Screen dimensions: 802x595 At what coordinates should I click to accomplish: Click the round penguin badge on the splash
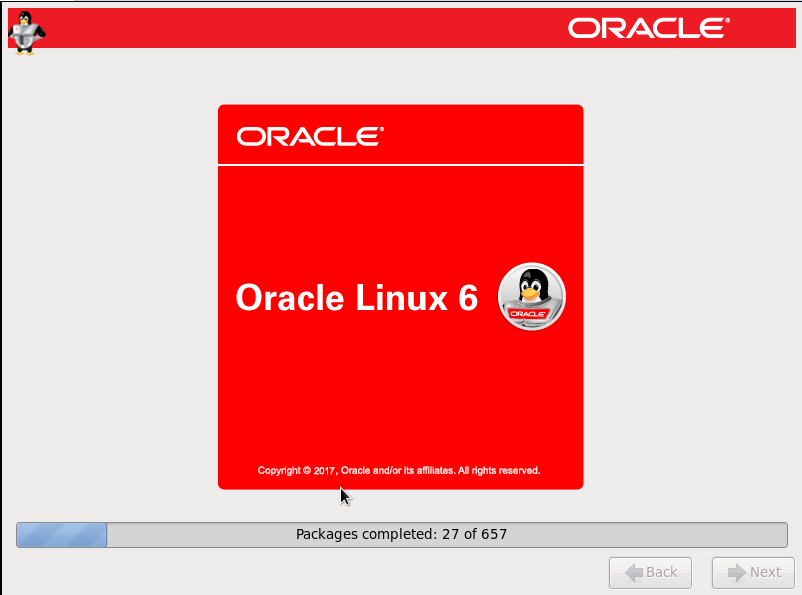tap(531, 296)
